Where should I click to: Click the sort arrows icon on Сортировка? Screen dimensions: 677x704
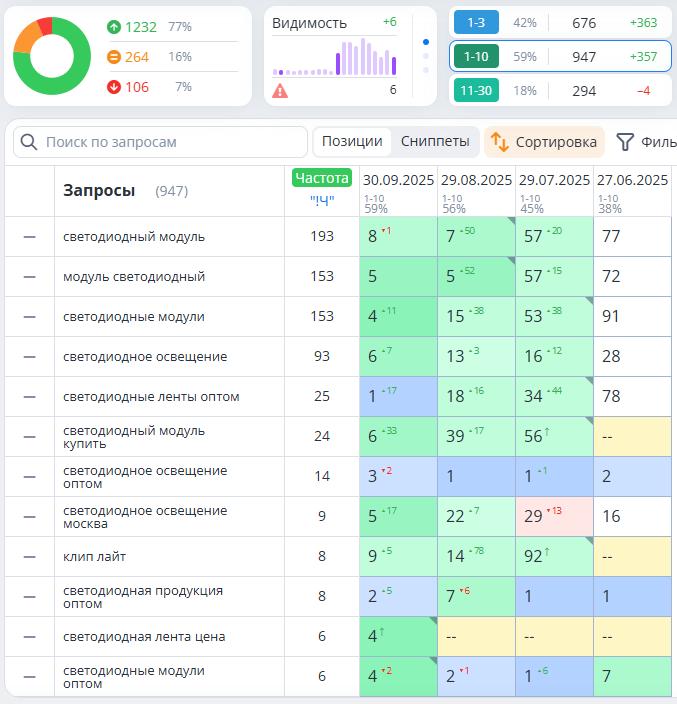(x=500, y=142)
